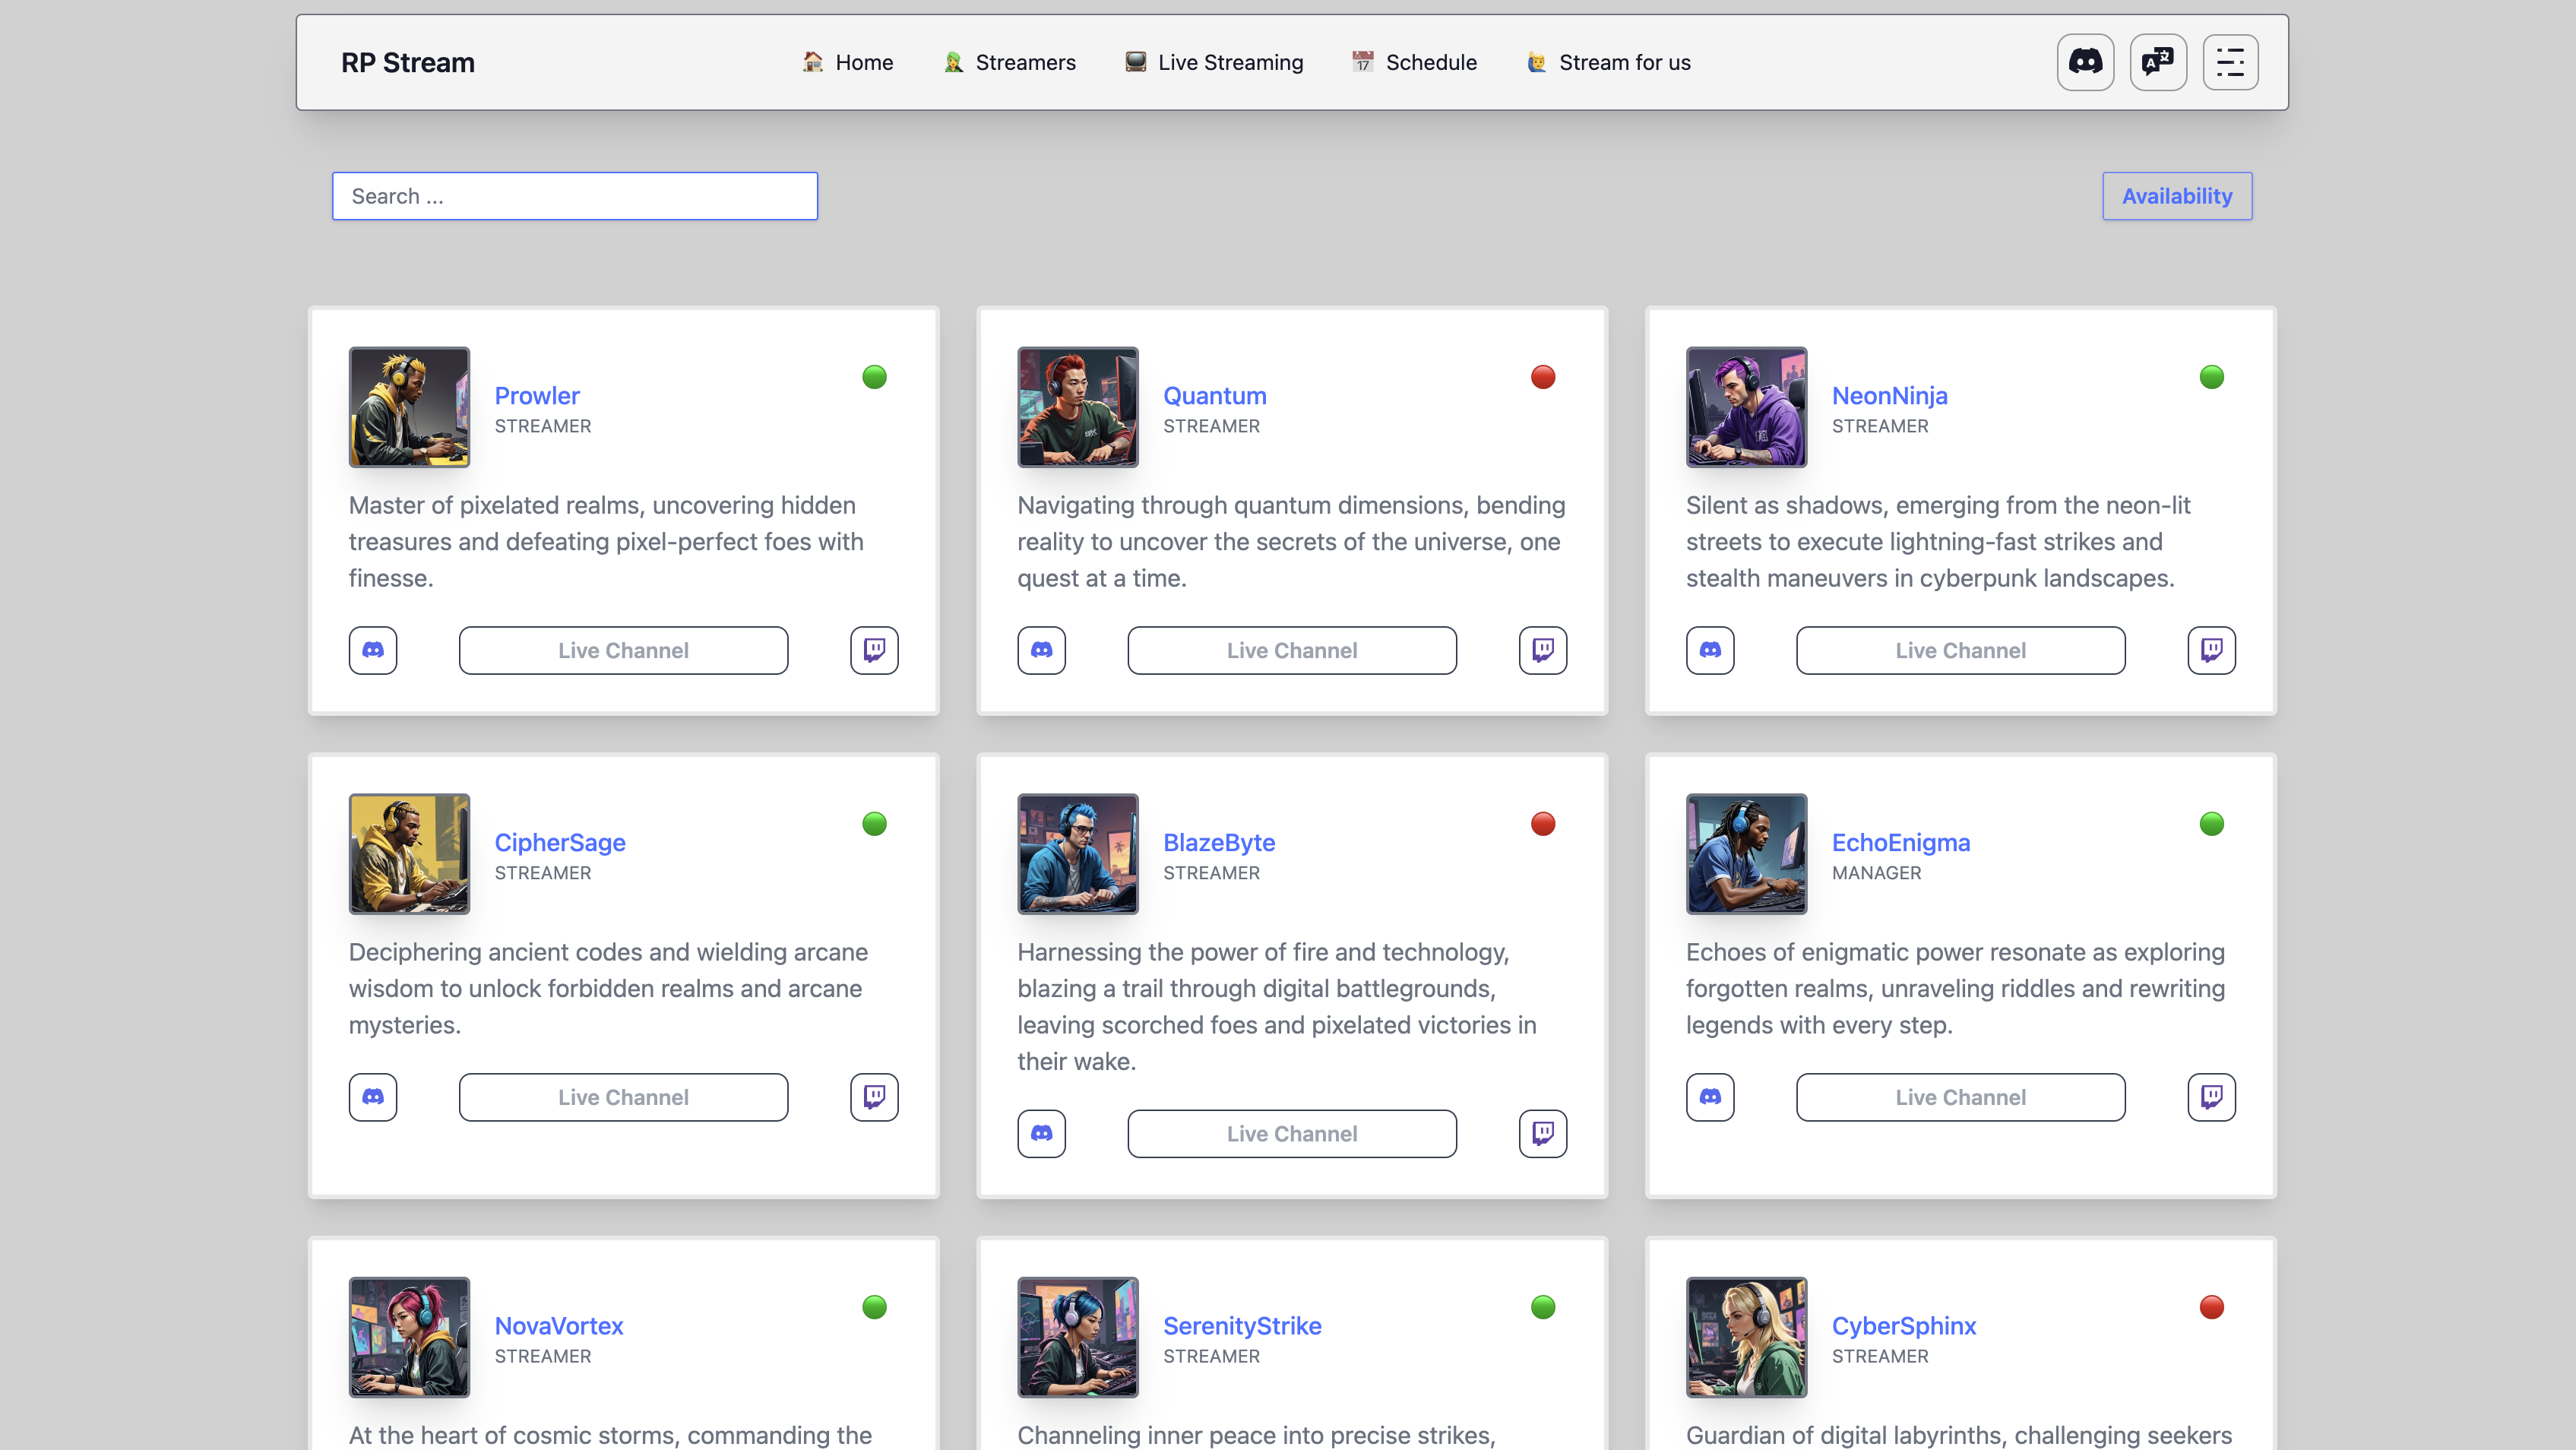Click BlazeByte's Discord icon button
The image size is (2576, 1450).
1041,1133
